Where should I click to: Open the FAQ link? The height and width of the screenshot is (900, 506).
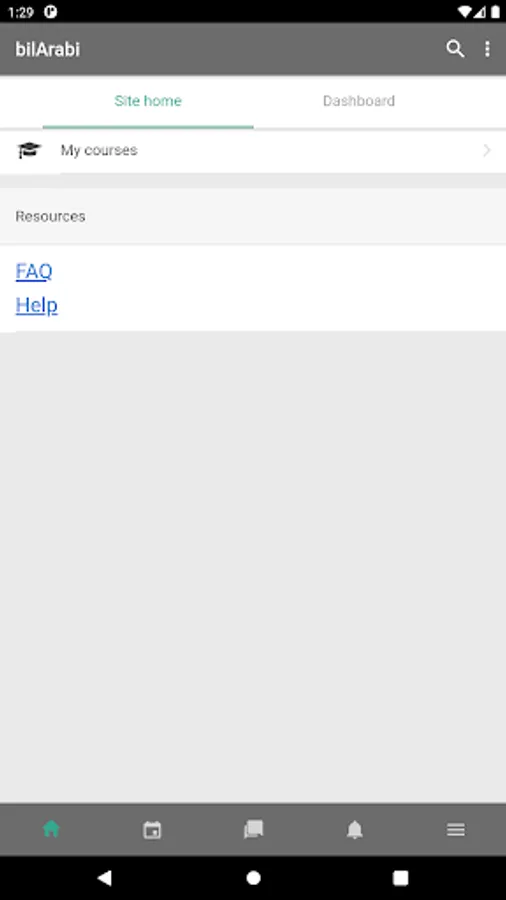pyautogui.click(x=34, y=271)
